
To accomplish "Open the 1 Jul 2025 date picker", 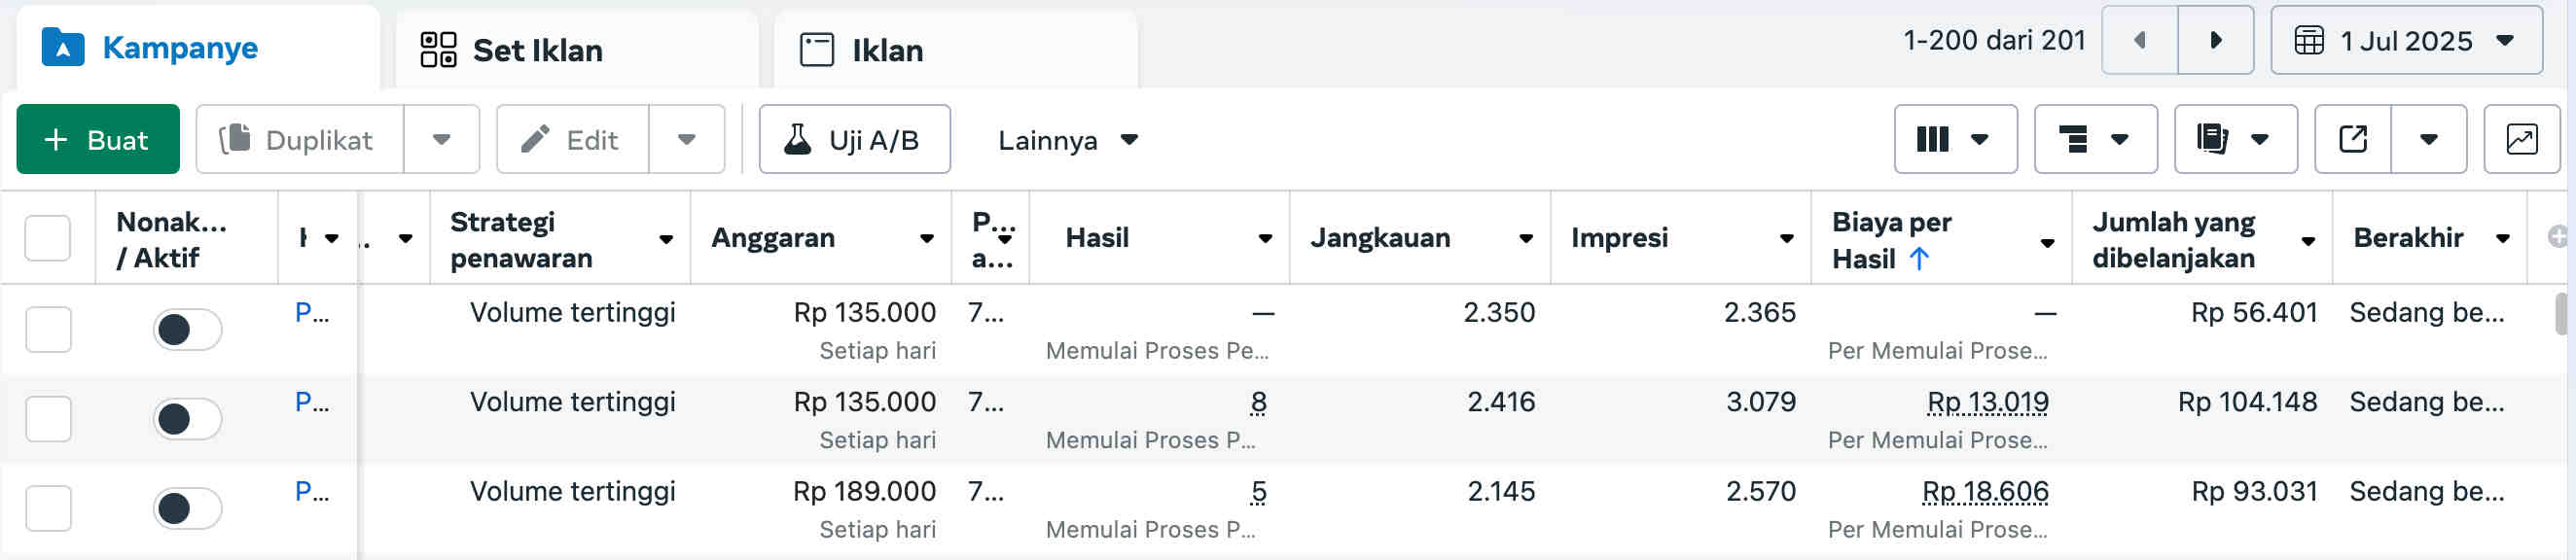I will [2405, 40].
